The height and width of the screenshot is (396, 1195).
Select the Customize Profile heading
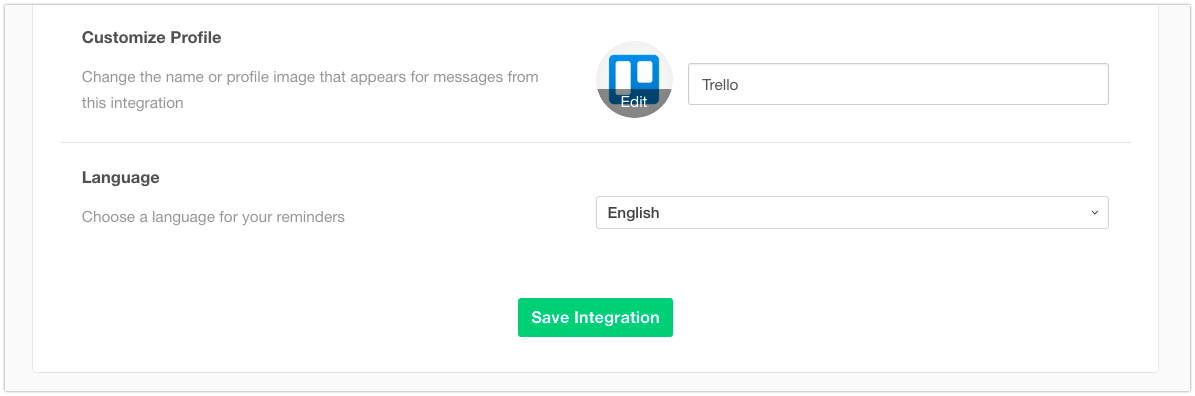tap(152, 37)
